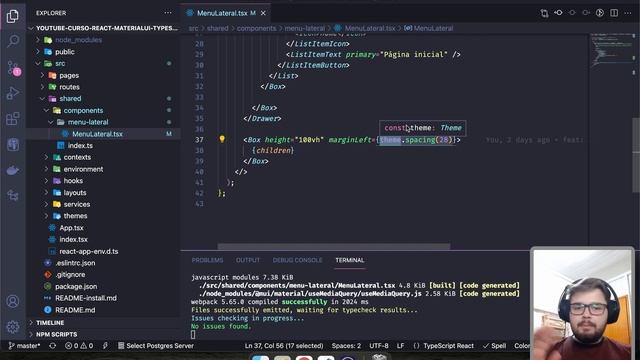
Task: Click the master branch indicator in status bar
Action: (x=24, y=346)
